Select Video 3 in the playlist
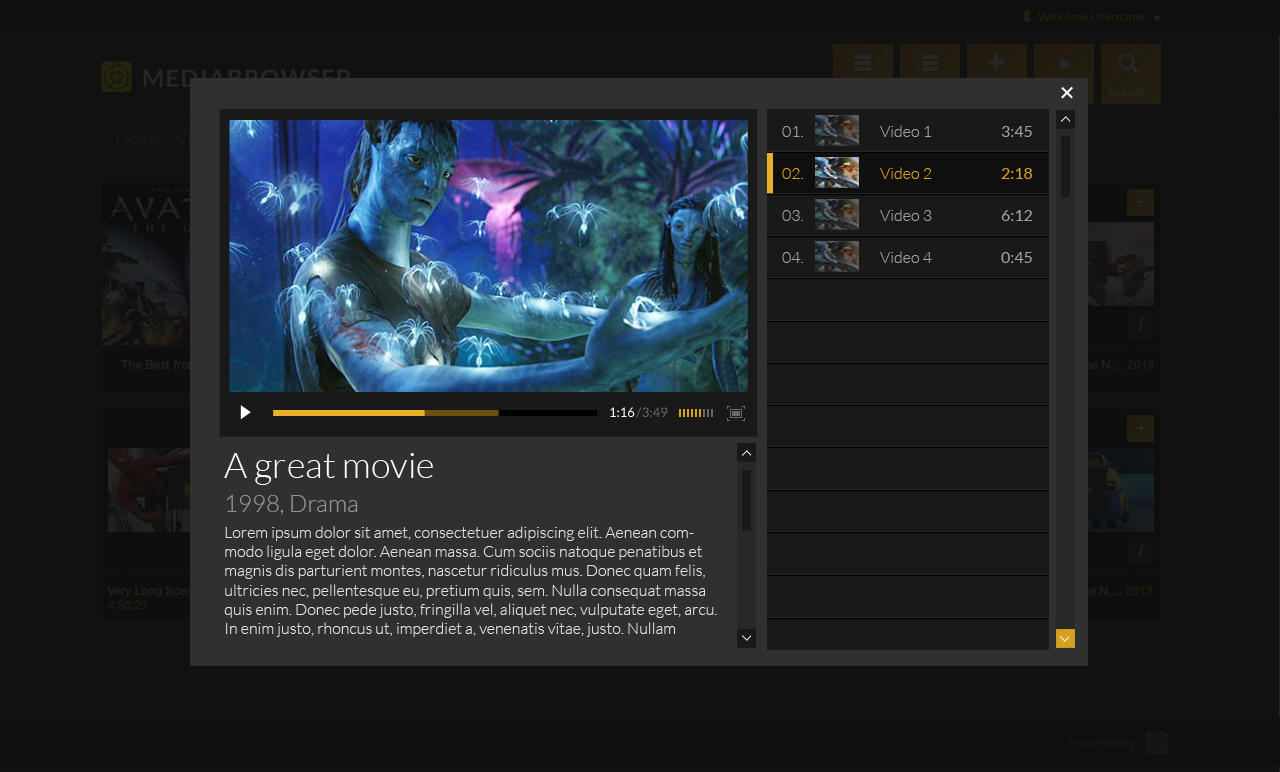Screen dimensions: 1280x772 [906, 215]
